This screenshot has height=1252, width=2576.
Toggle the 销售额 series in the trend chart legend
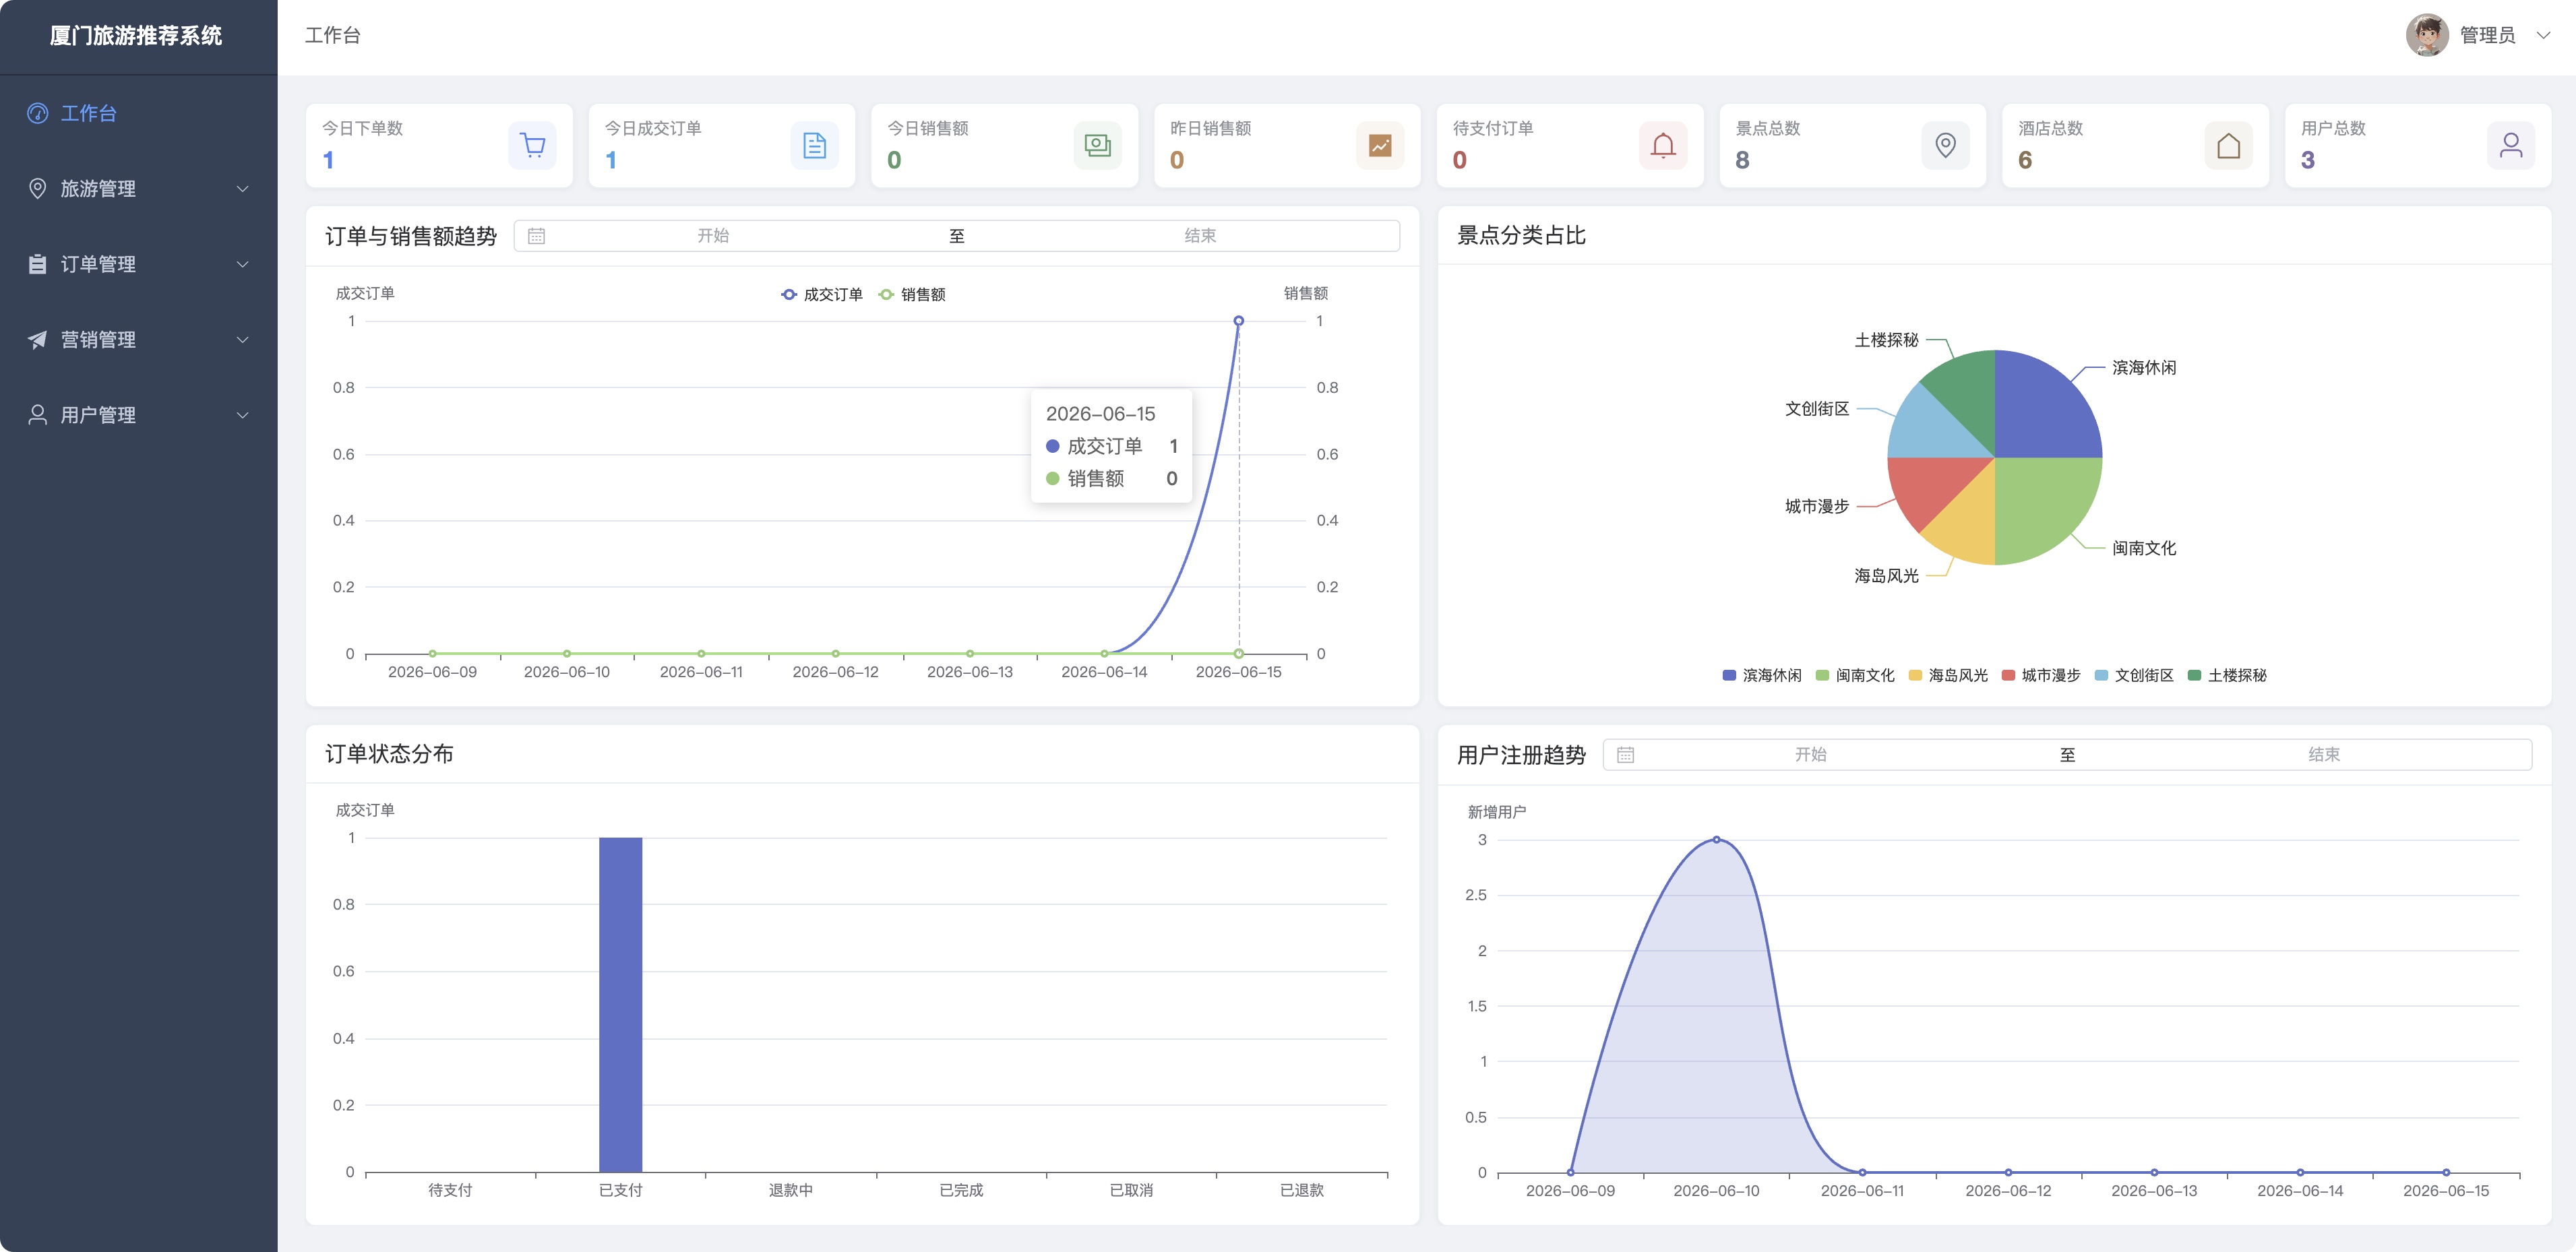point(912,294)
